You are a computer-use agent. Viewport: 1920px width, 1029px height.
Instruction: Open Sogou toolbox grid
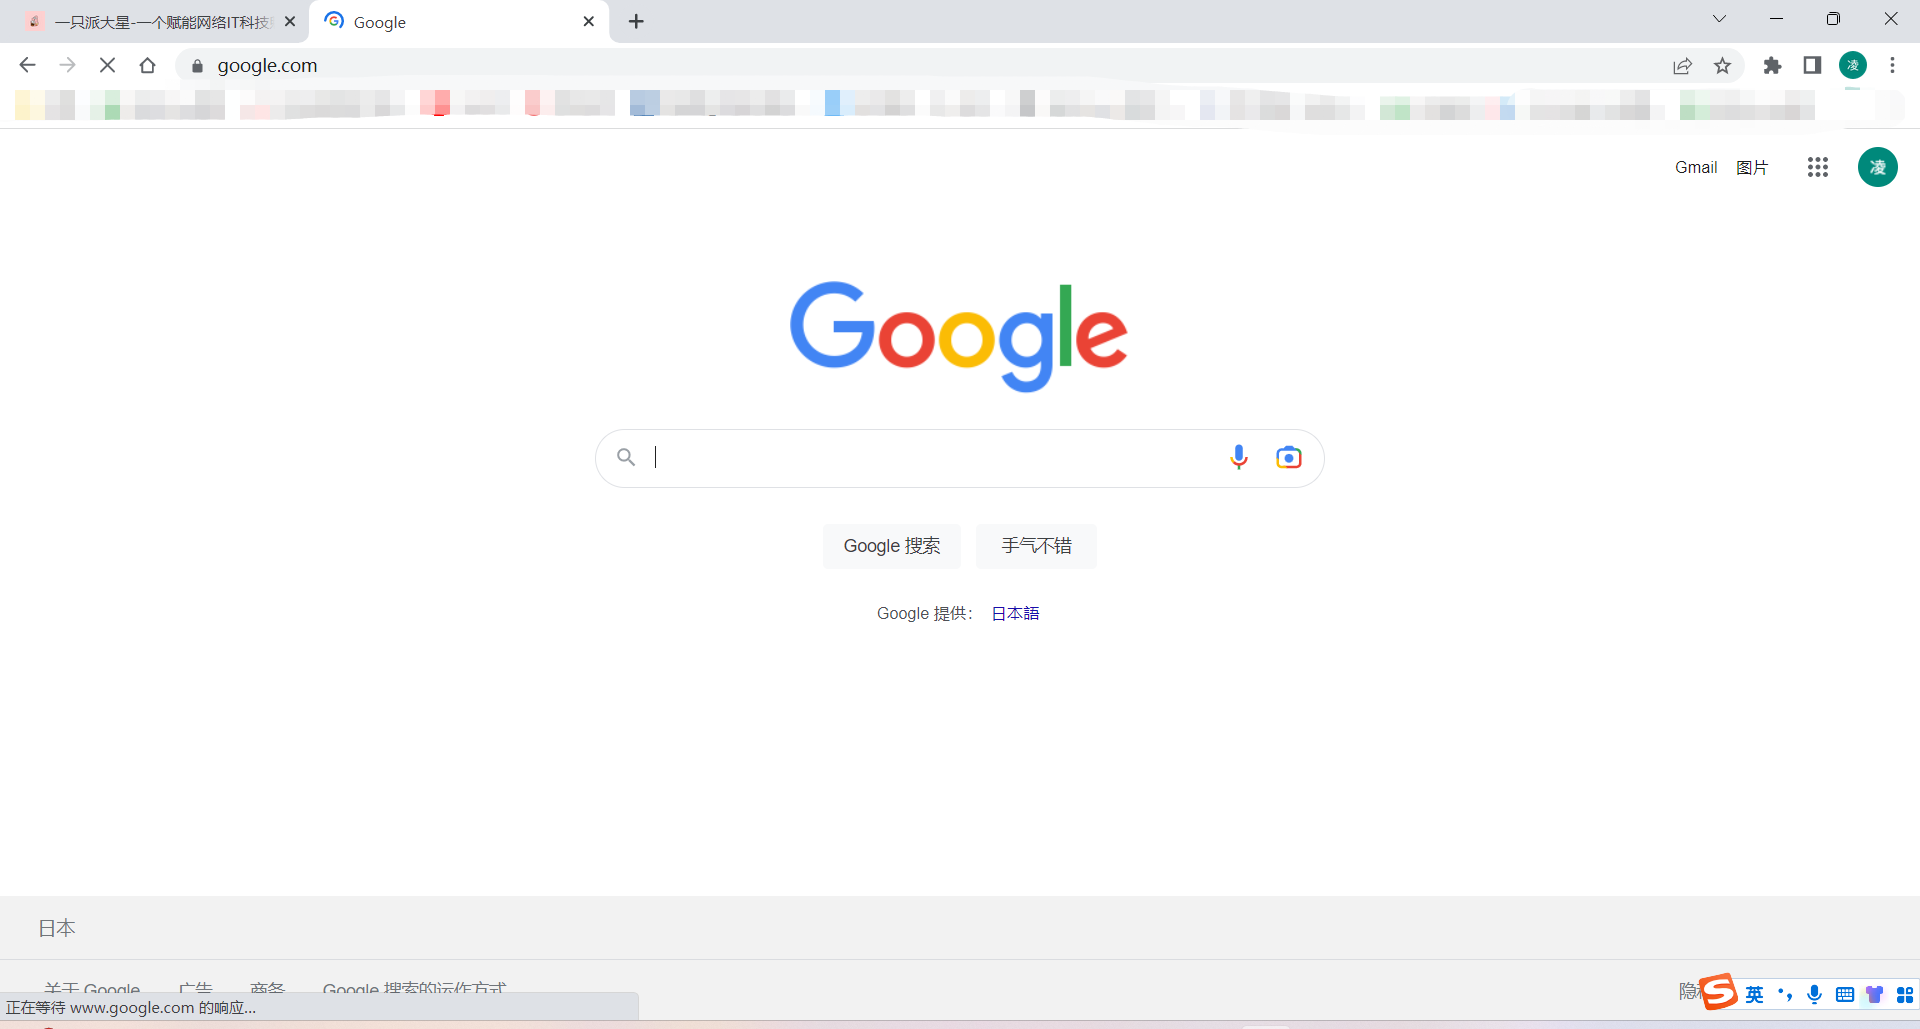coord(1905,995)
